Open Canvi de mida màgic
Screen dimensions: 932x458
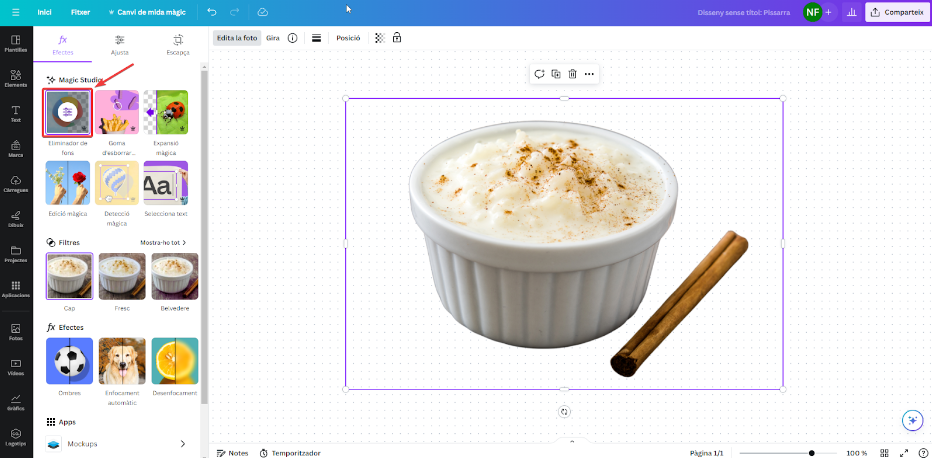(x=147, y=12)
